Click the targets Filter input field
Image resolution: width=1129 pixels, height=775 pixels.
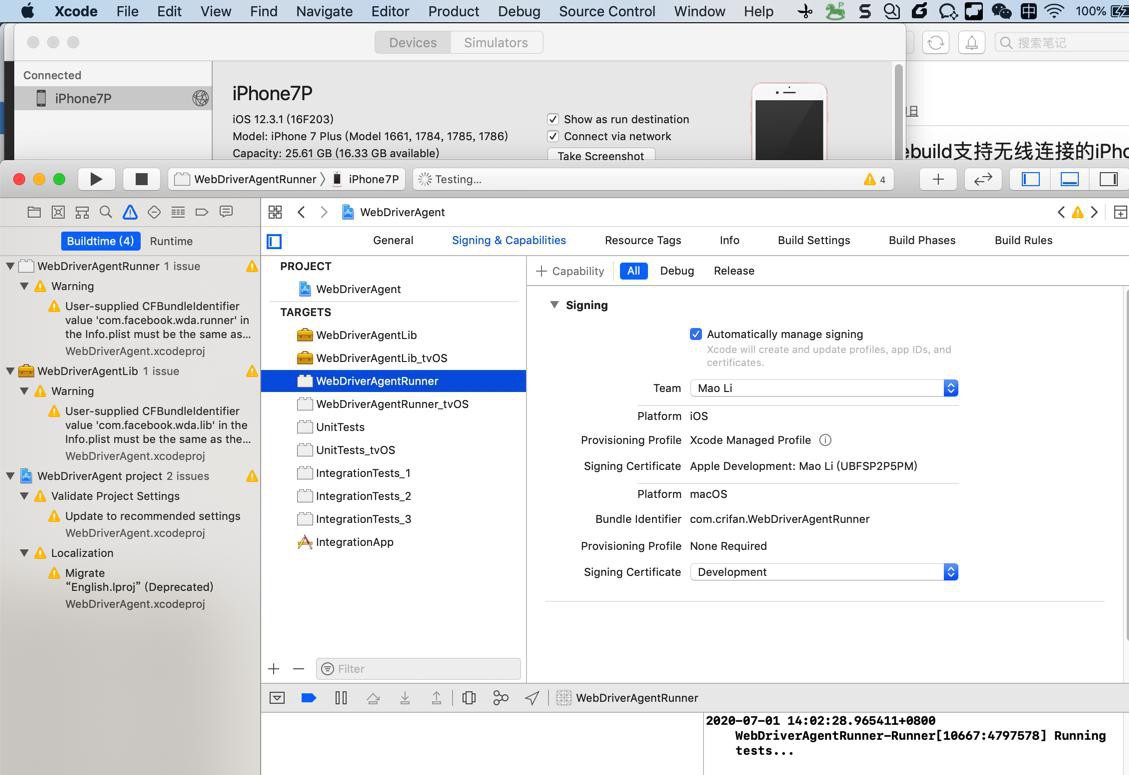coord(418,669)
